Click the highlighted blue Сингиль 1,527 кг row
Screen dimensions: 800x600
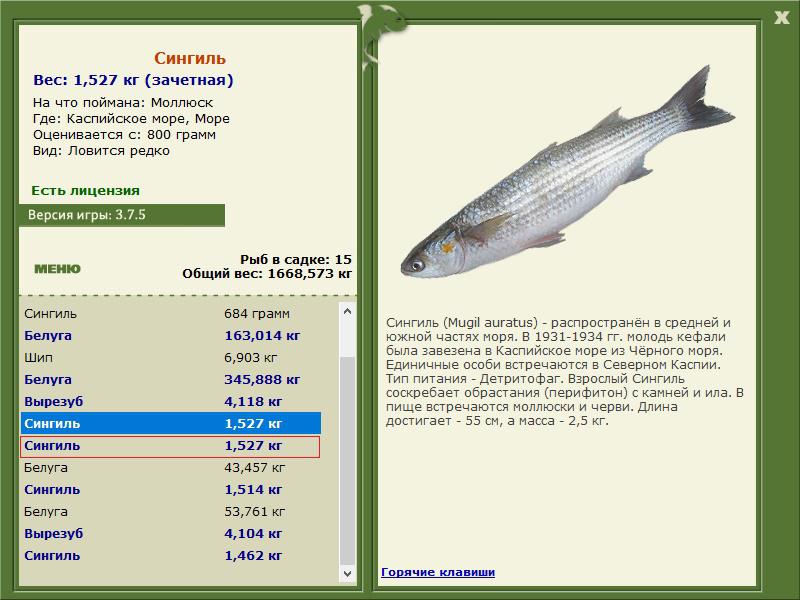click(x=170, y=424)
